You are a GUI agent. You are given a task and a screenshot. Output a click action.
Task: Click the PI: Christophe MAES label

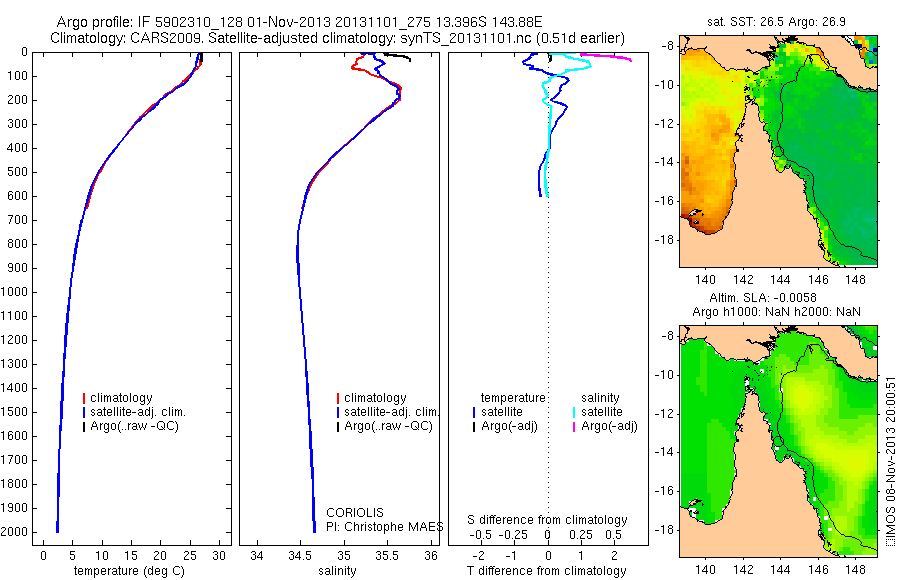click(x=385, y=527)
